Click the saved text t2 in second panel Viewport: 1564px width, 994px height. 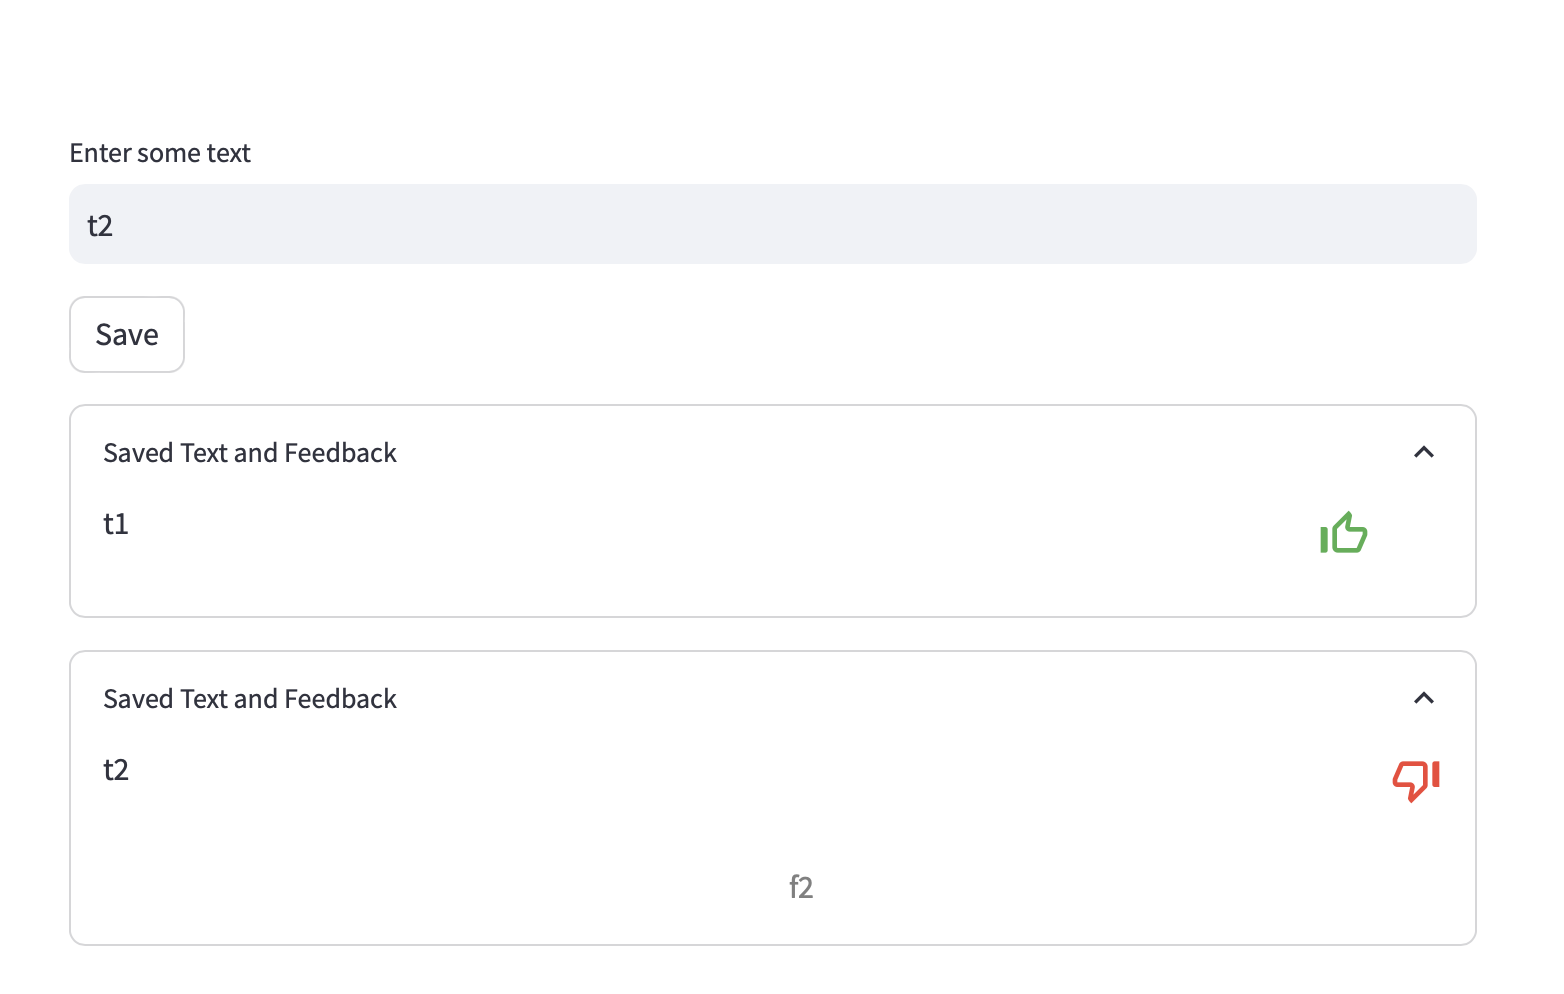click(x=116, y=770)
